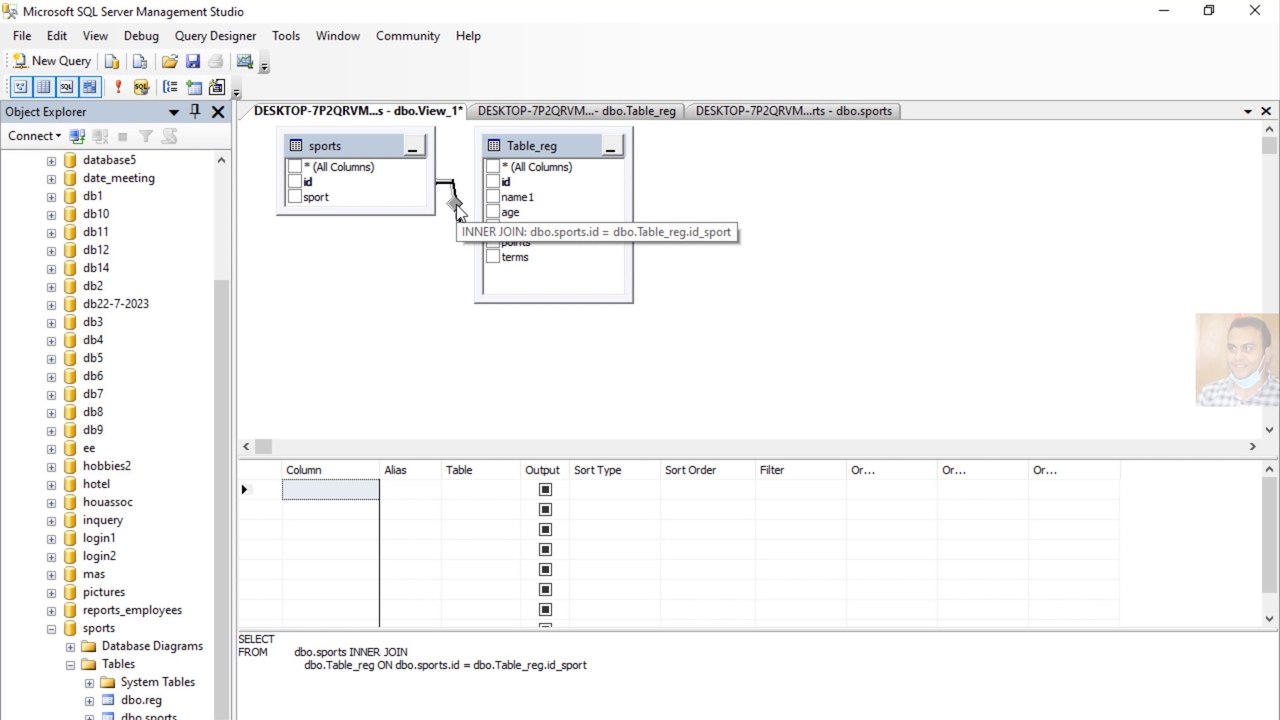Check All Columns in the sports table
The height and width of the screenshot is (720, 1280).
tap(295, 167)
